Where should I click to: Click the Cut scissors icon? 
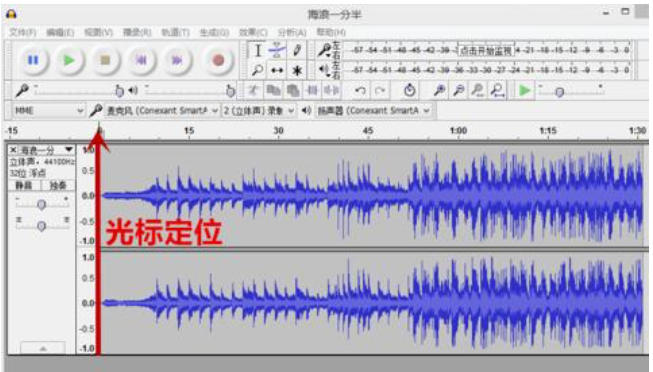(253, 90)
